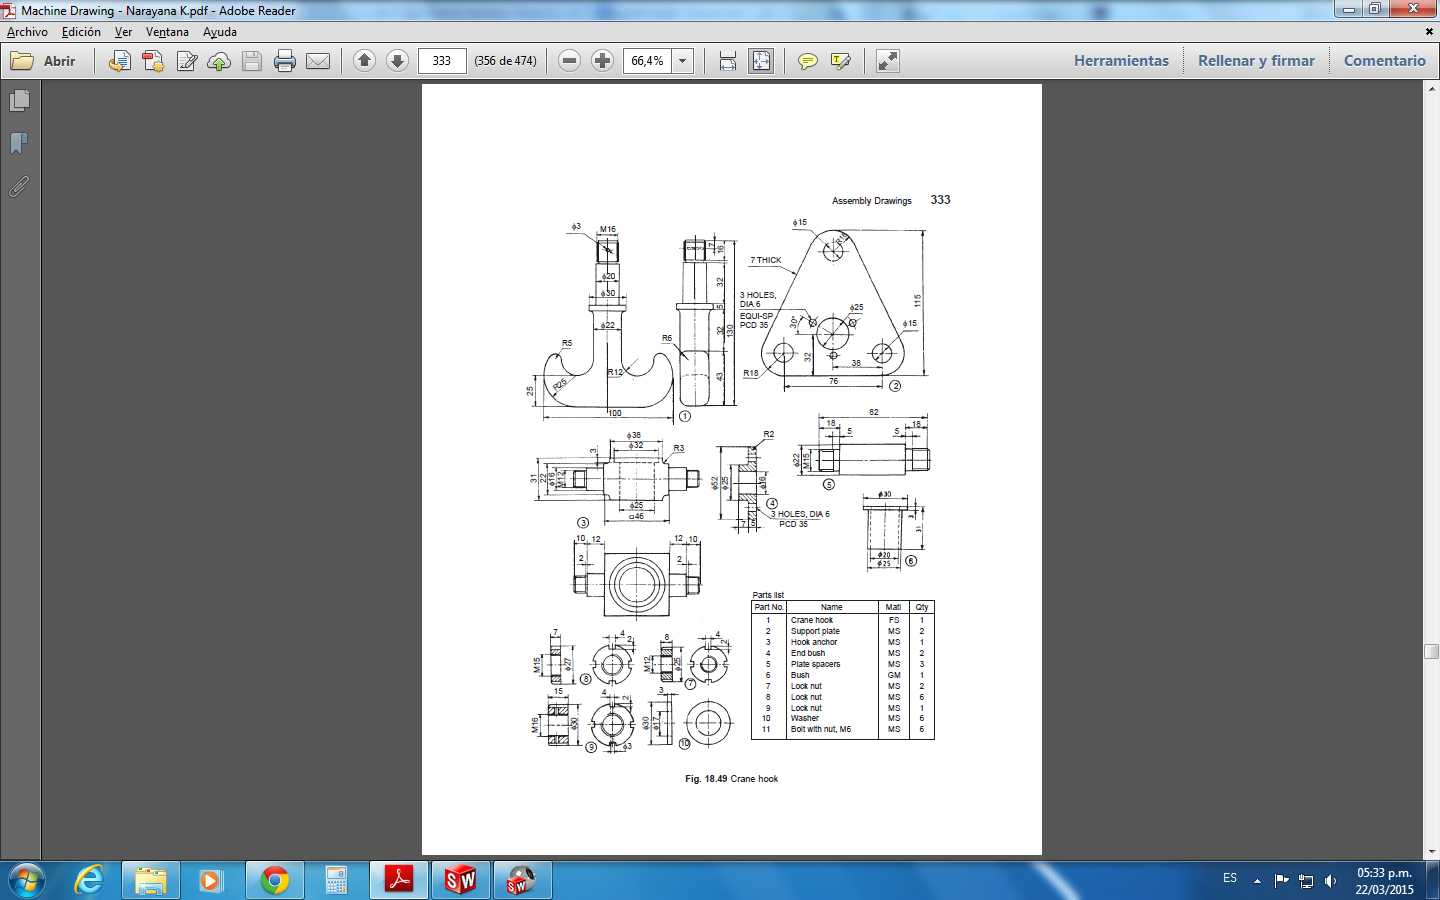Go to next page arrow
Screen dimensions: 1440x900
click(397, 61)
